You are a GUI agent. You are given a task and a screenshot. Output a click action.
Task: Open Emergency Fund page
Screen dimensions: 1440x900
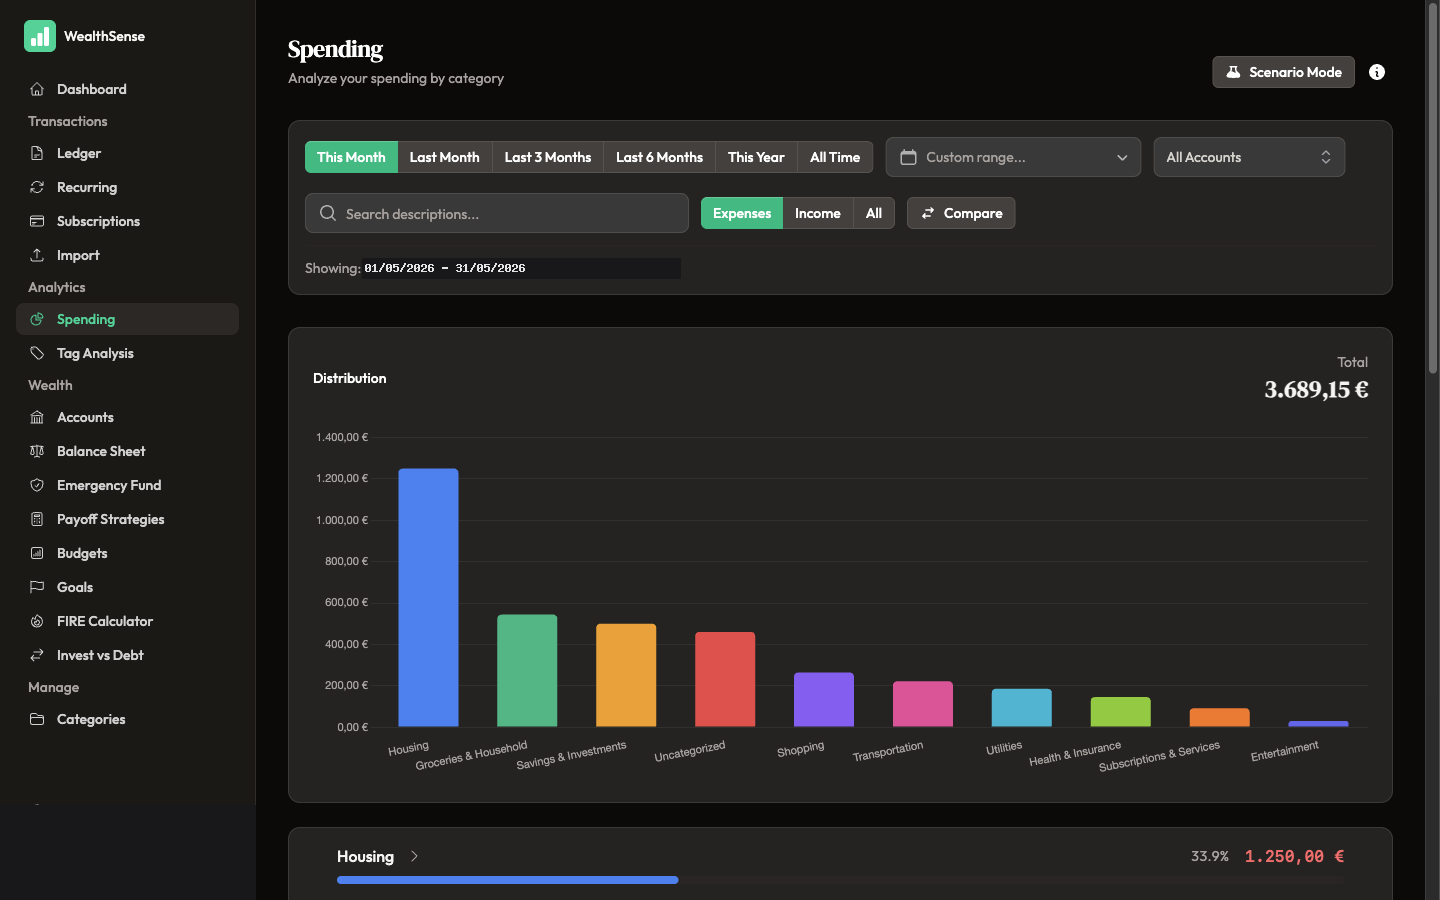click(x=127, y=485)
